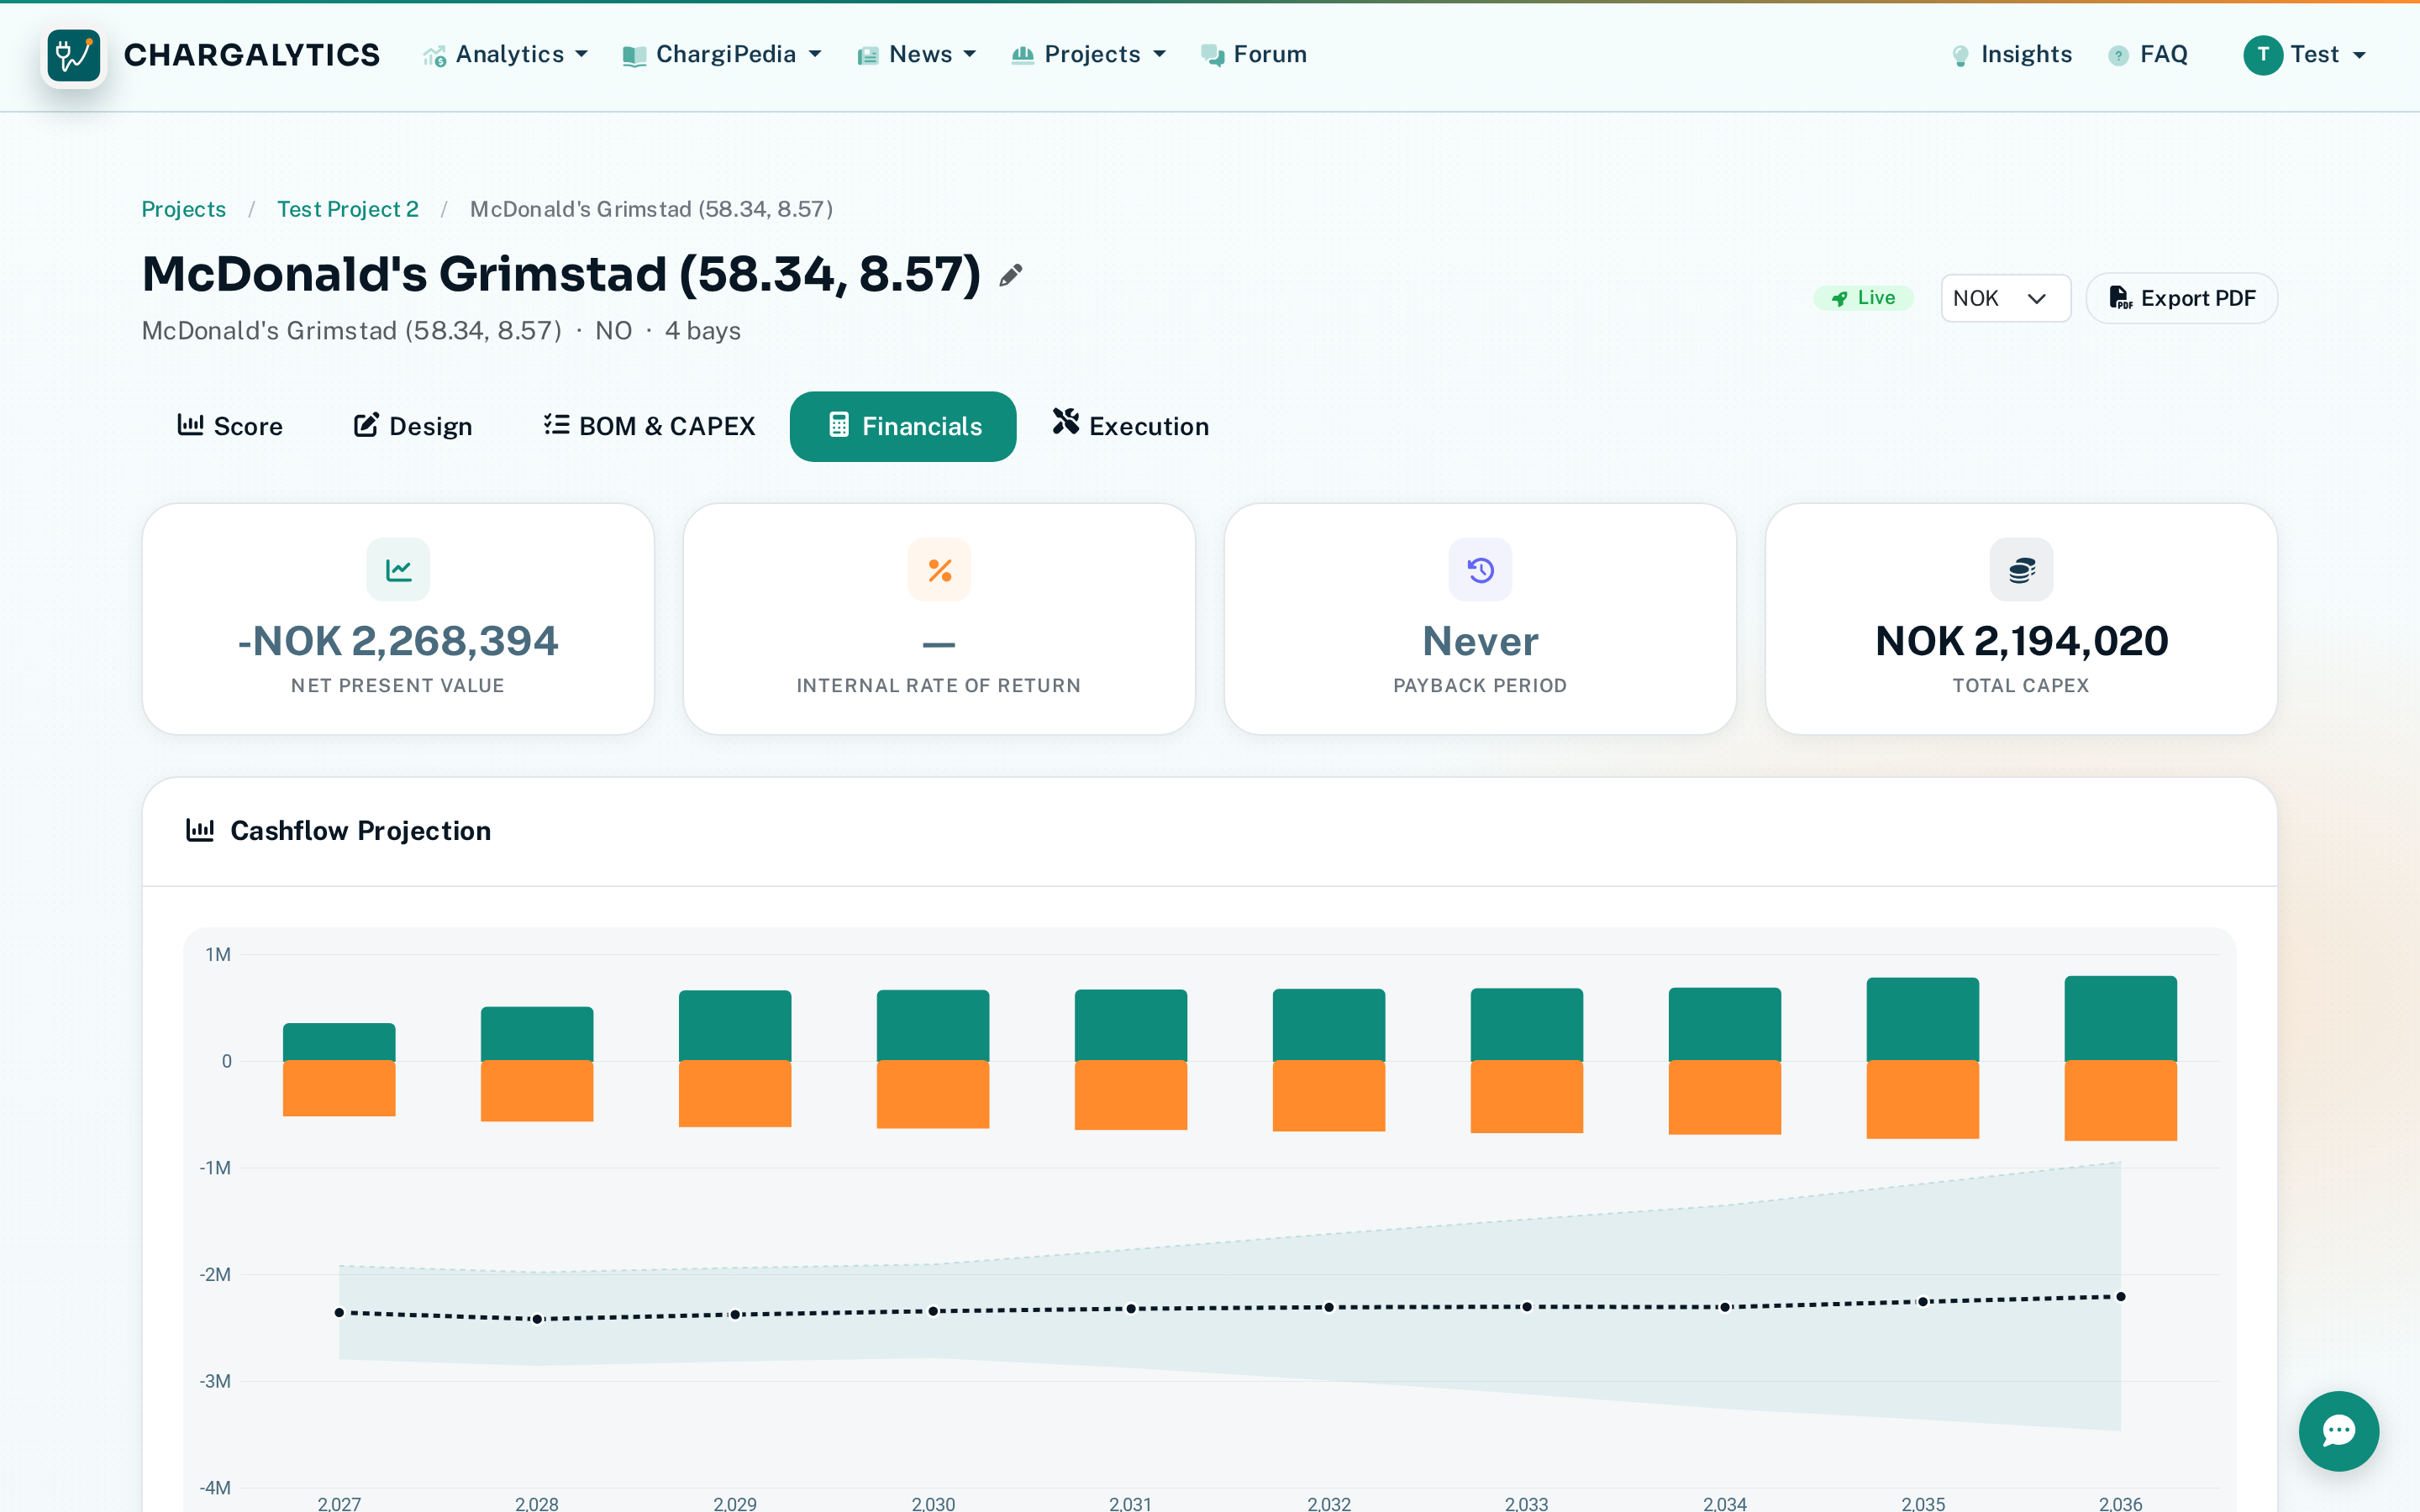Click the green bar for 2030
The width and height of the screenshot is (2420, 1512).
933,1025
